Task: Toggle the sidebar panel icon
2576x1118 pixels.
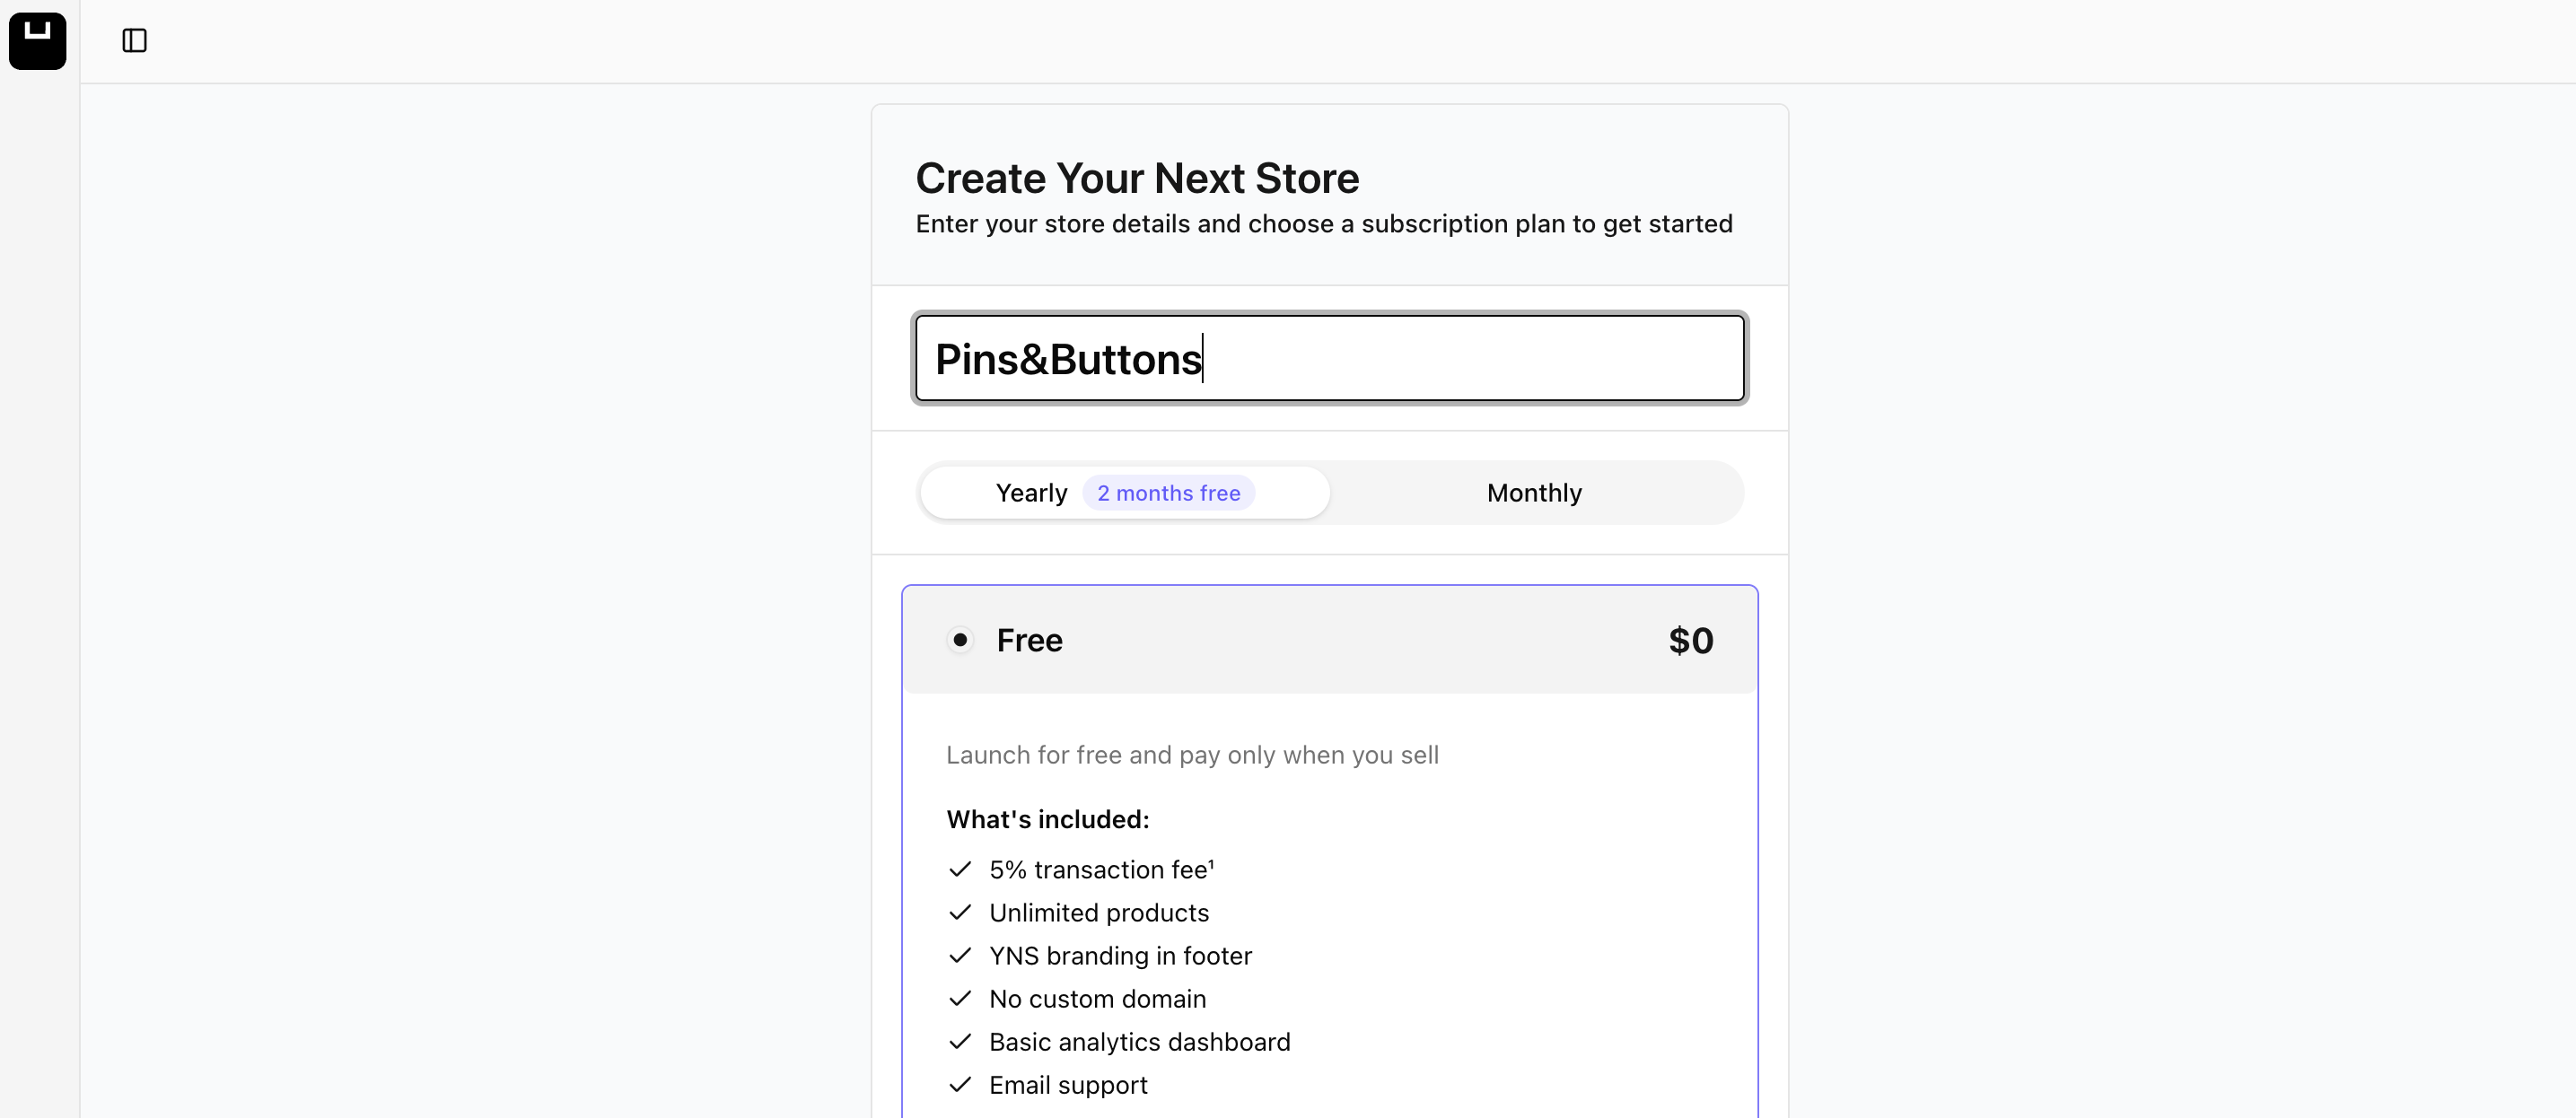Action: (134, 40)
